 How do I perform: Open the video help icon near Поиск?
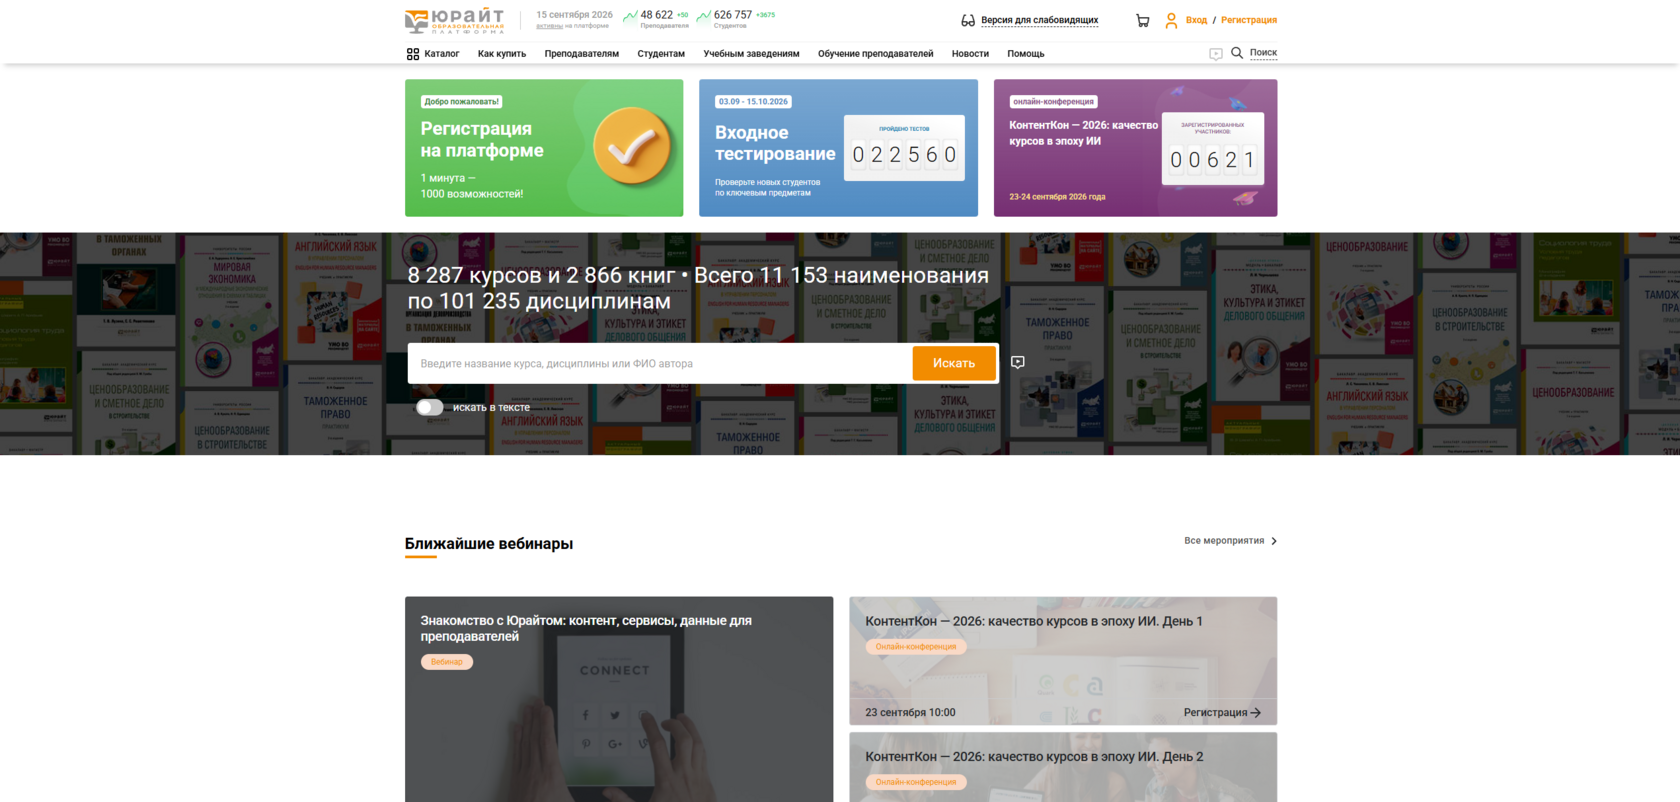[1215, 54]
